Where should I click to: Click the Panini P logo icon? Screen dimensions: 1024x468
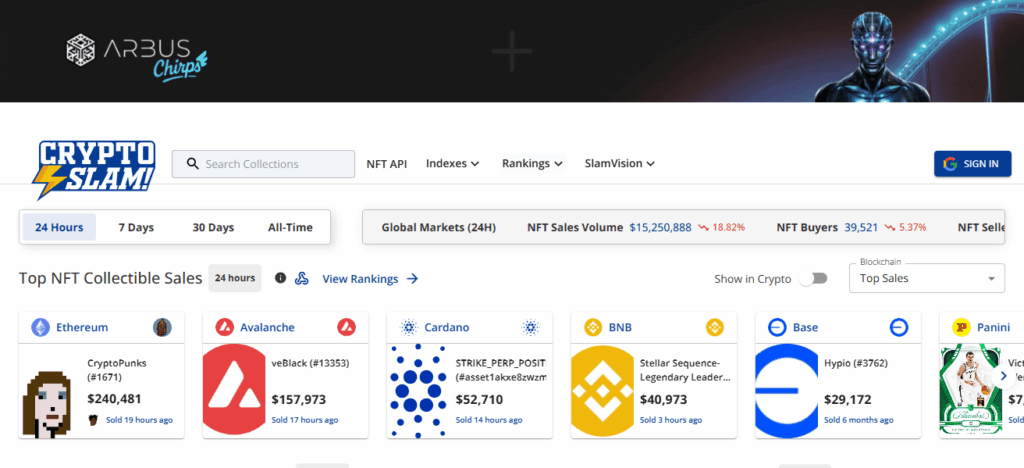click(x=961, y=327)
